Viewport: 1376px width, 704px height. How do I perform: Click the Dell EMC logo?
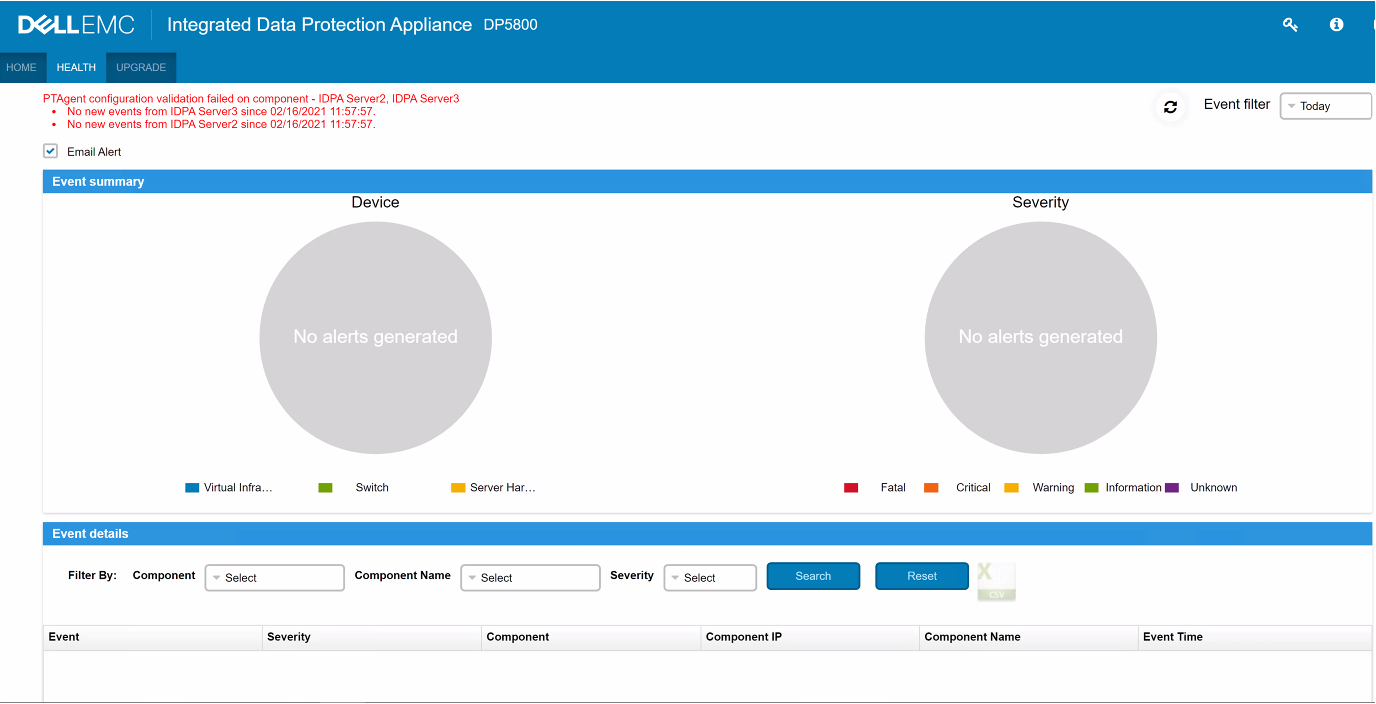pyautogui.click(x=76, y=25)
